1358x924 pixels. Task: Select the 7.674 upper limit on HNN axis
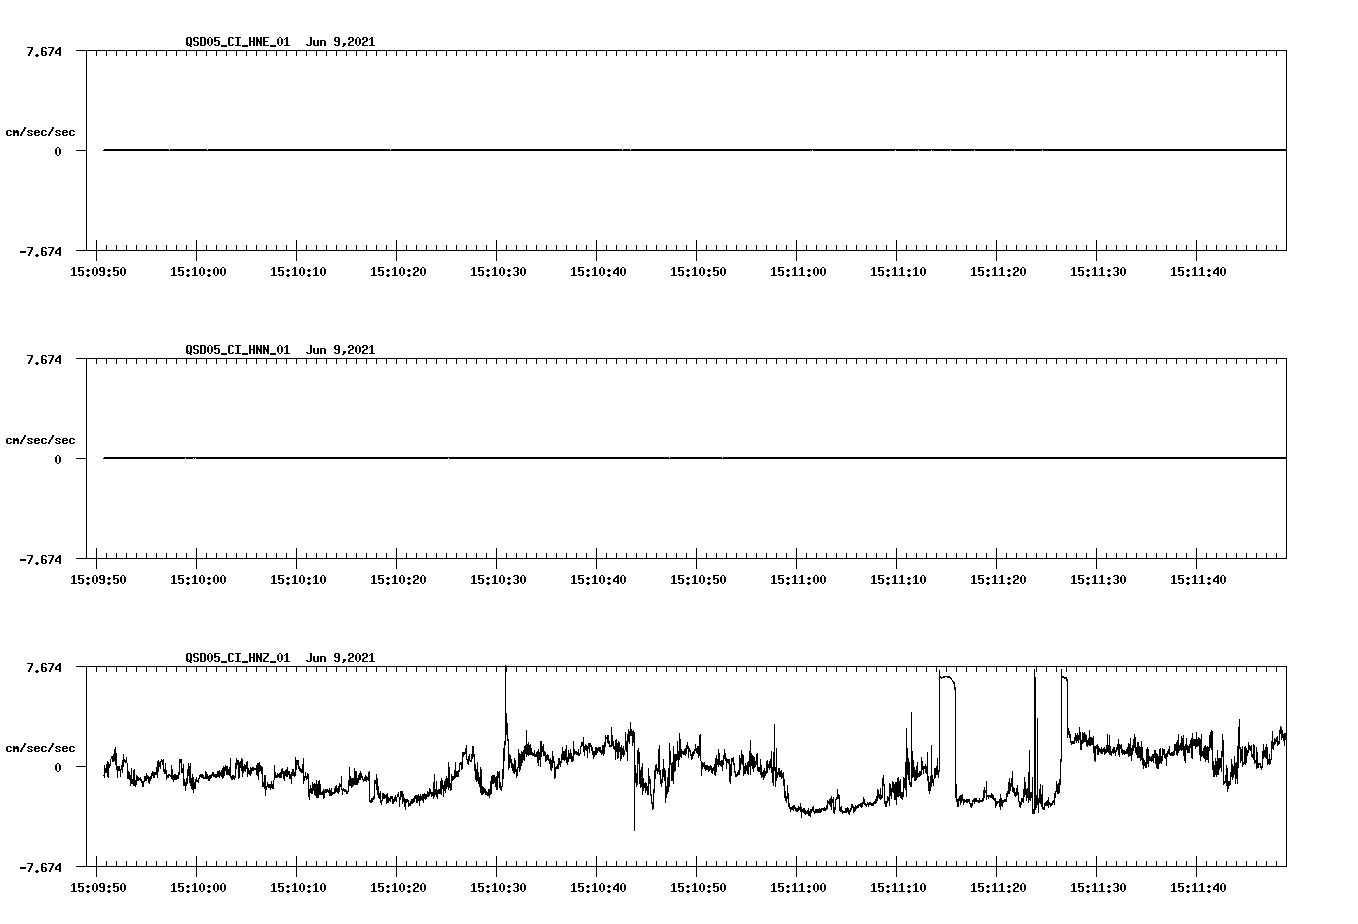44,359
